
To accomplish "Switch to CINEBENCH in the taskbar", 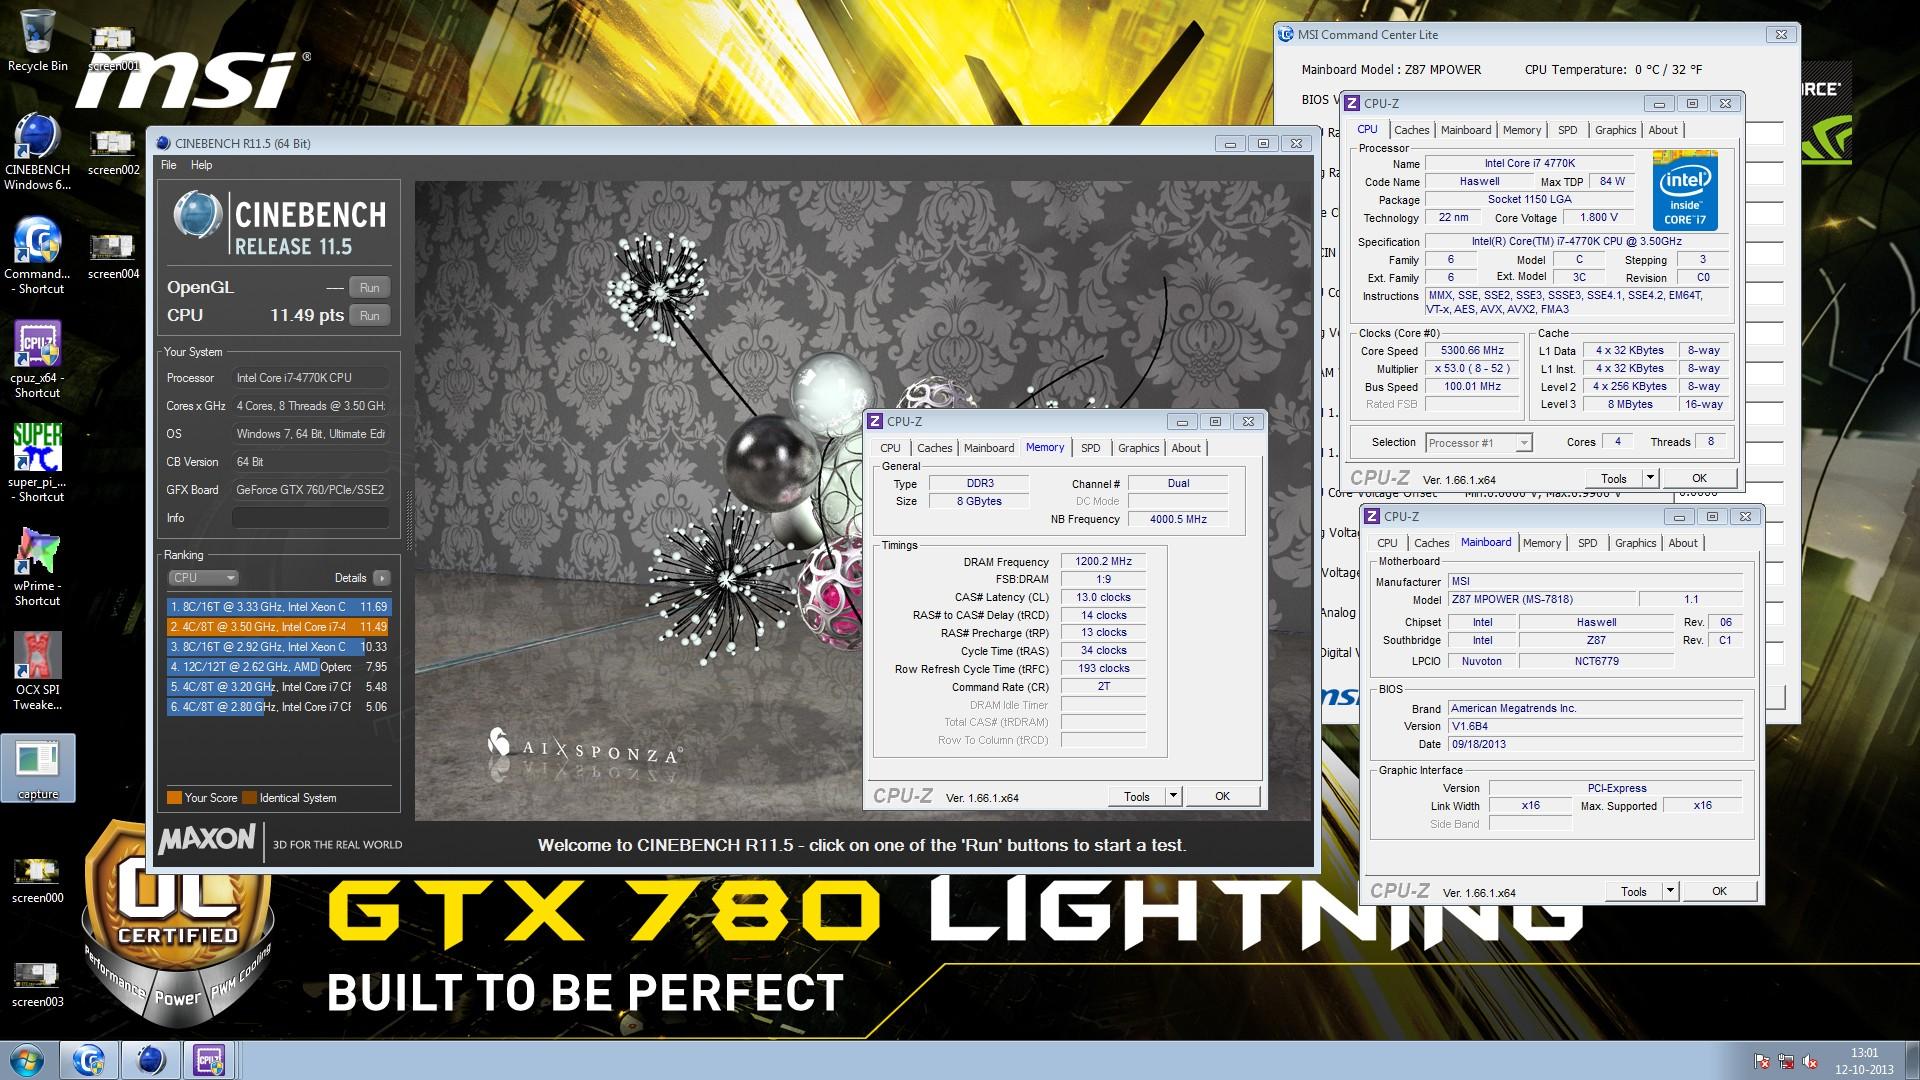I will click(x=150, y=1060).
